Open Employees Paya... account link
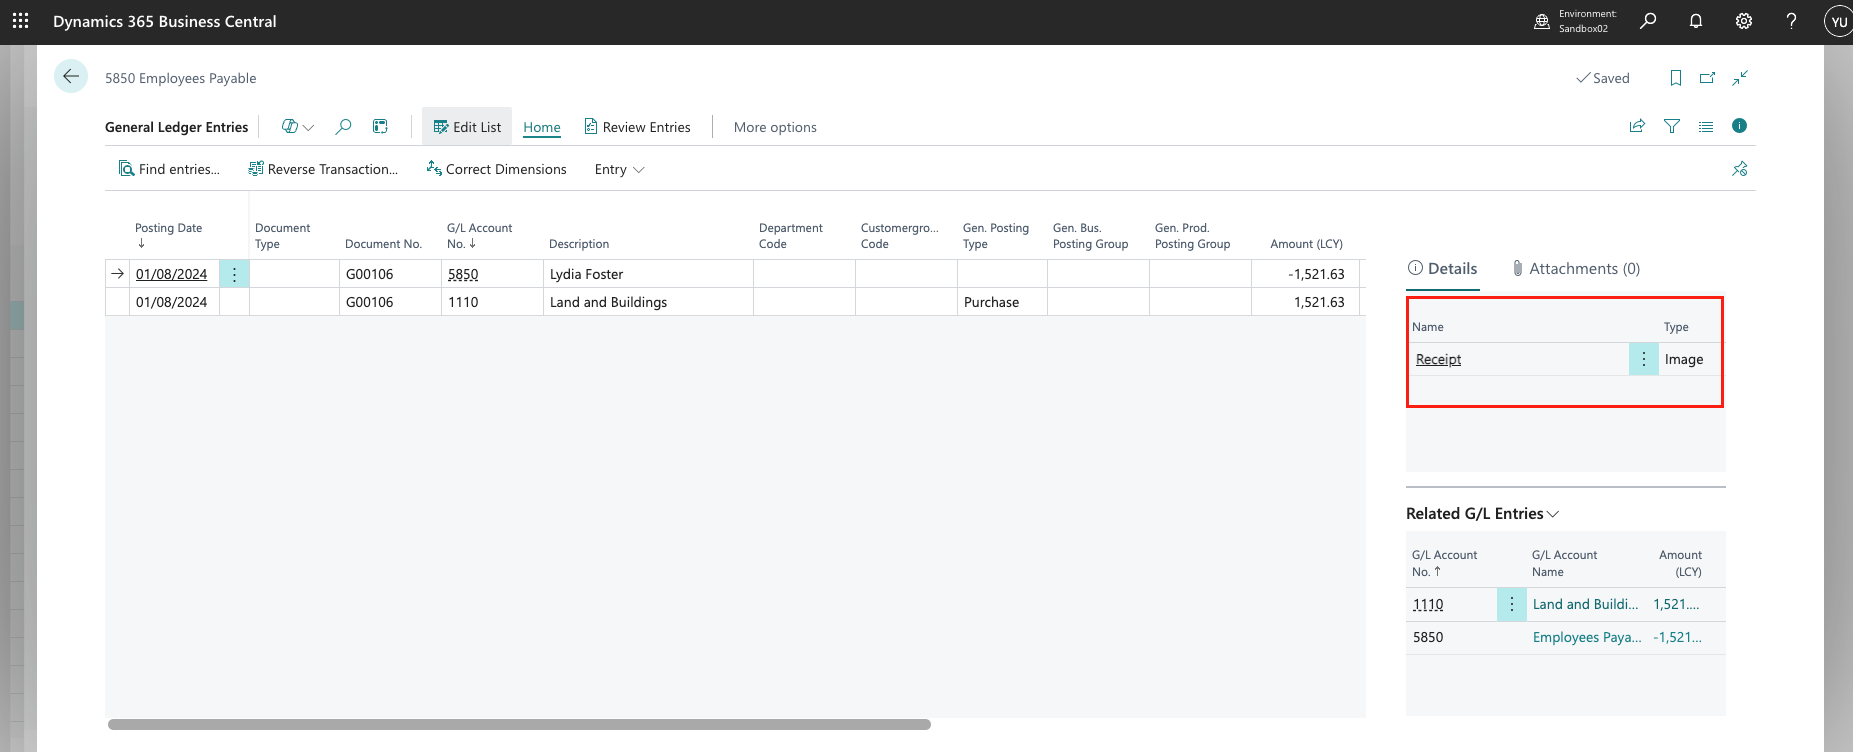 (1587, 637)
